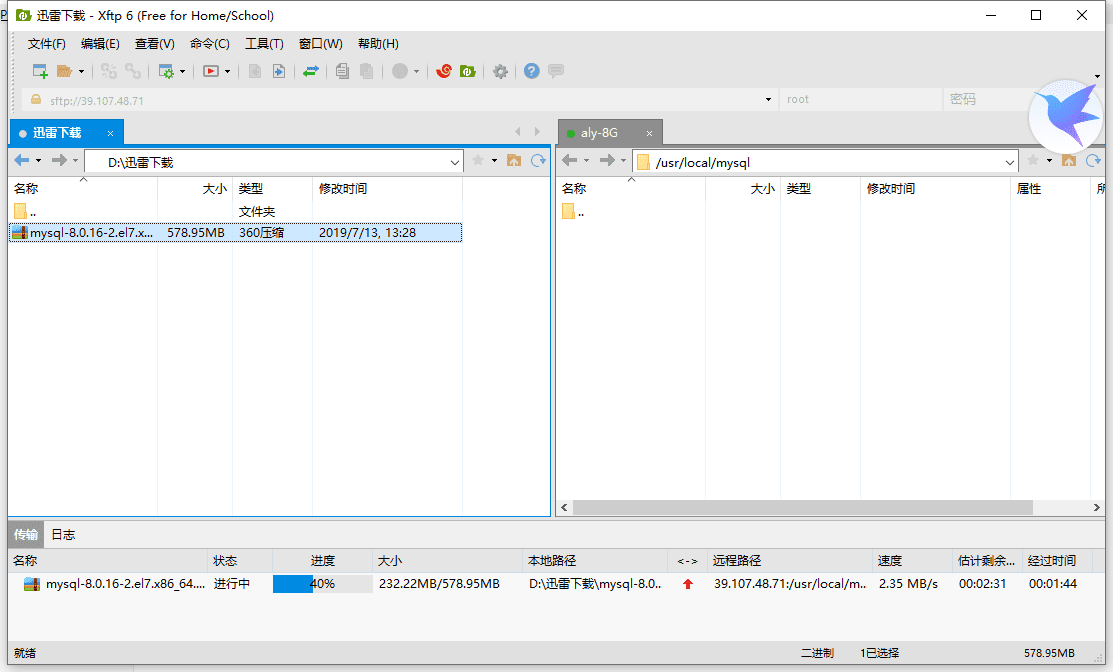Switch to the 日志 log tab
The height and width of the screenshot is (672, 1113).
pos(63,535)
